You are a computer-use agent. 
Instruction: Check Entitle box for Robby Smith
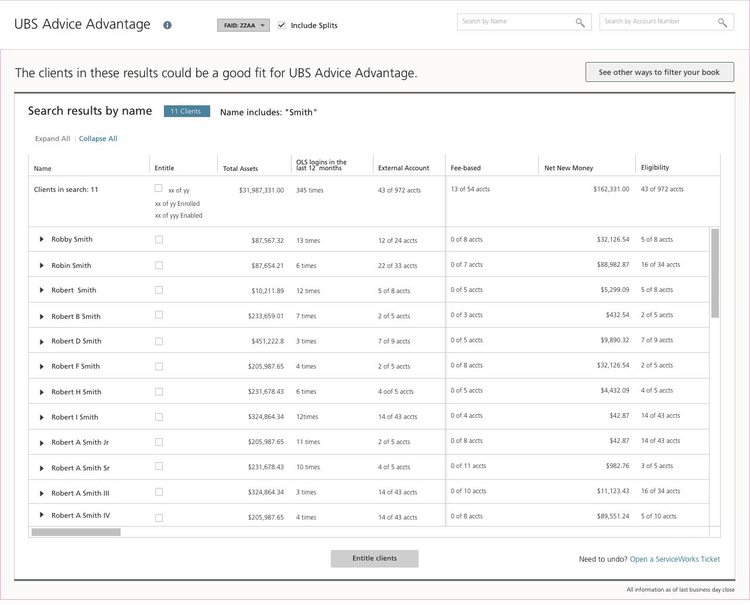pos(159,240)
